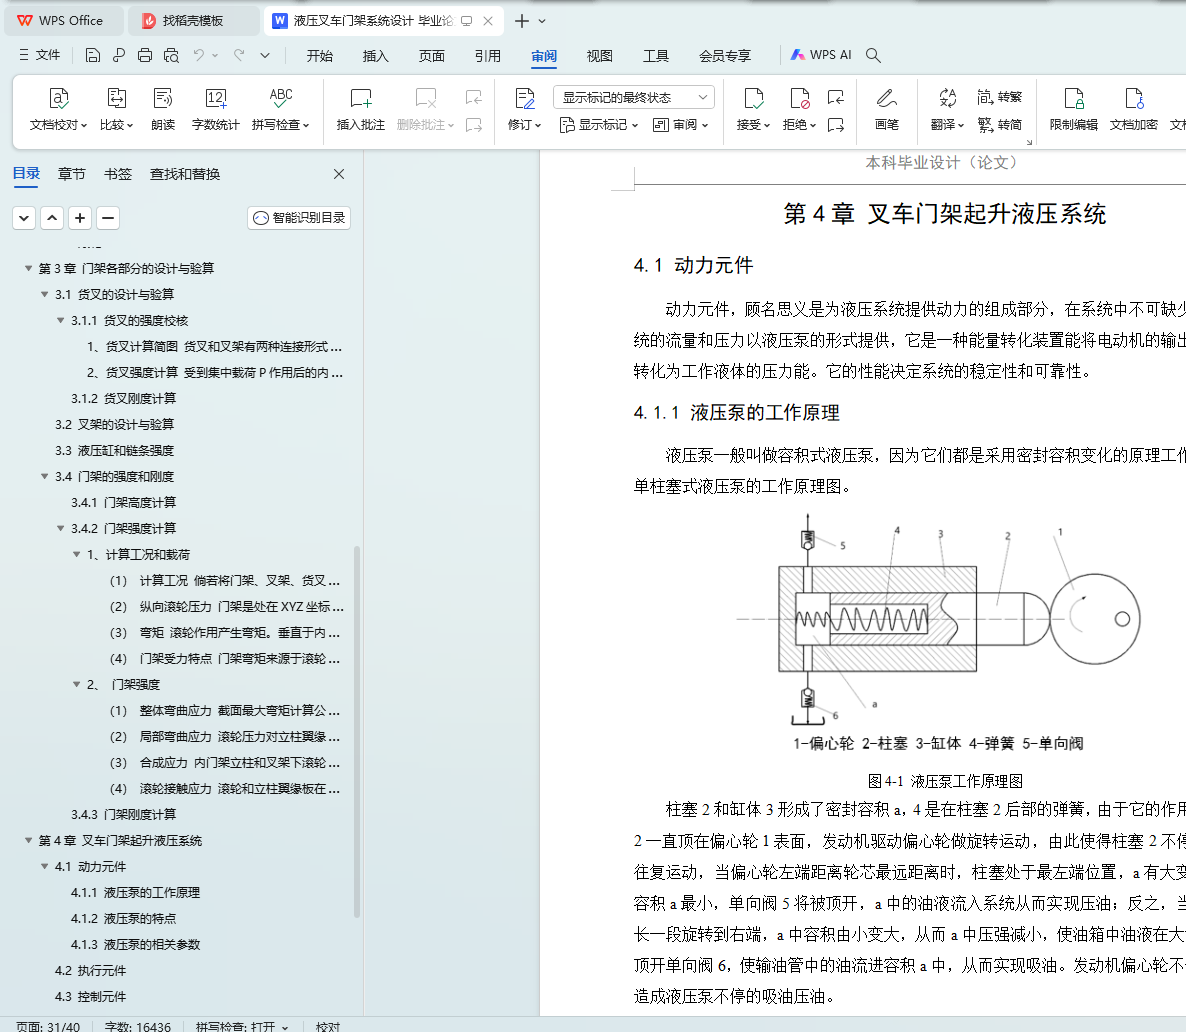1186x1032 pixels.
Task: Open the 文件 menu
Action: coord(39,55)
